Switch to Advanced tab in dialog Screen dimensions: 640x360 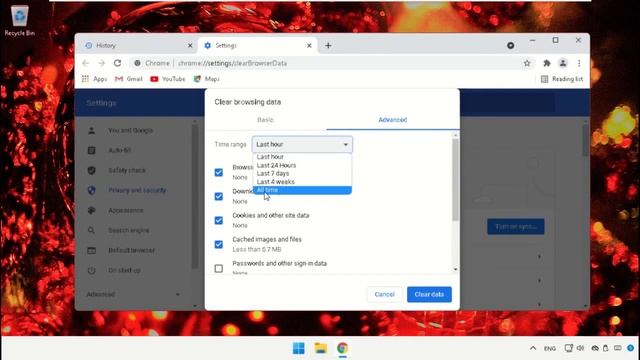[393, 120]
